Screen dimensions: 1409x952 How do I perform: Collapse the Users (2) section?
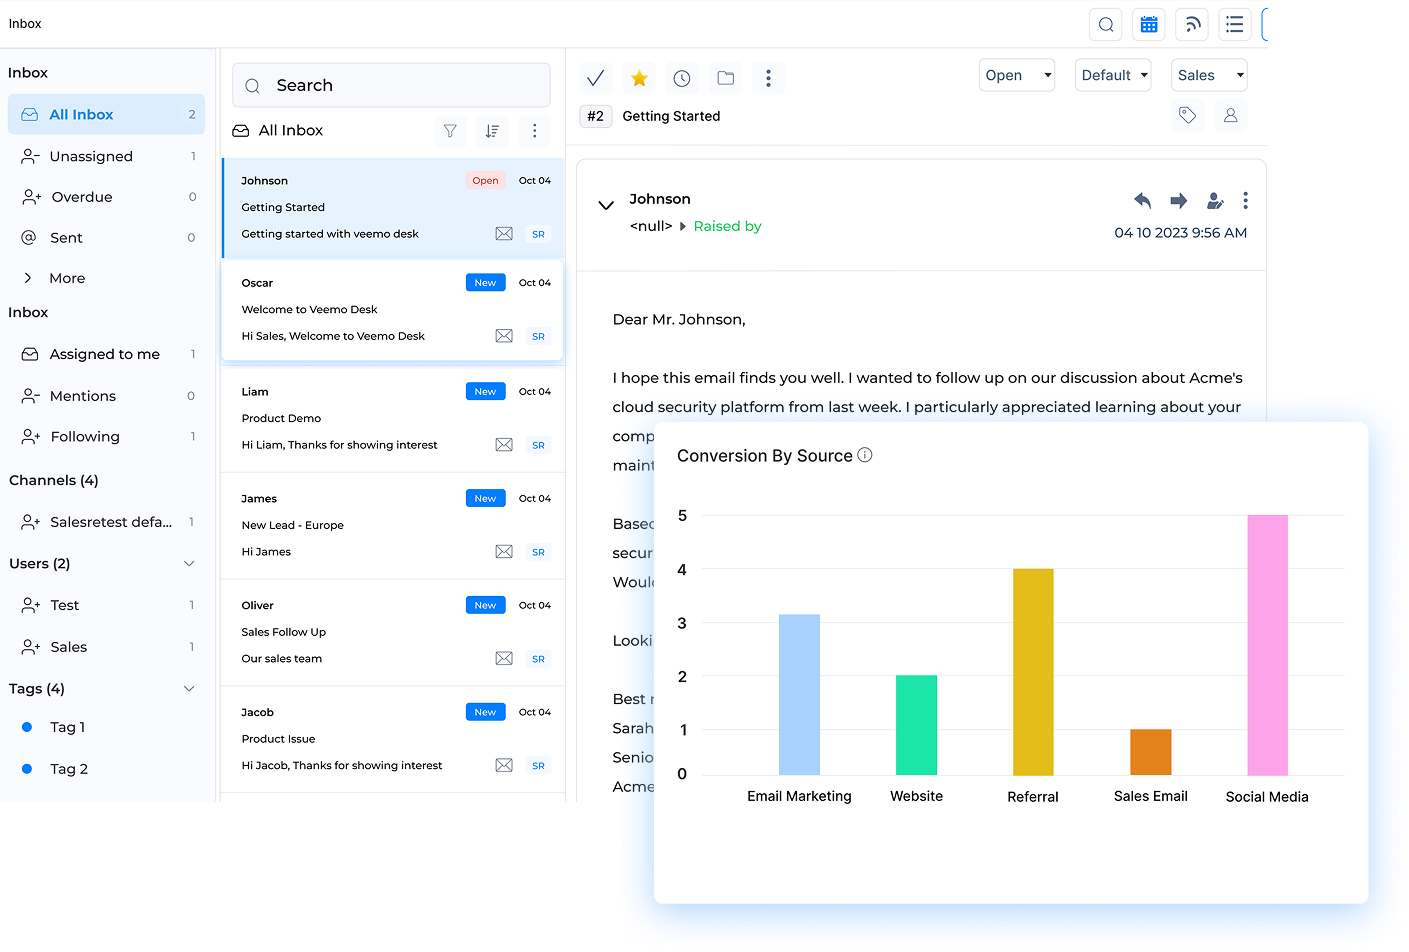[189, 563]
